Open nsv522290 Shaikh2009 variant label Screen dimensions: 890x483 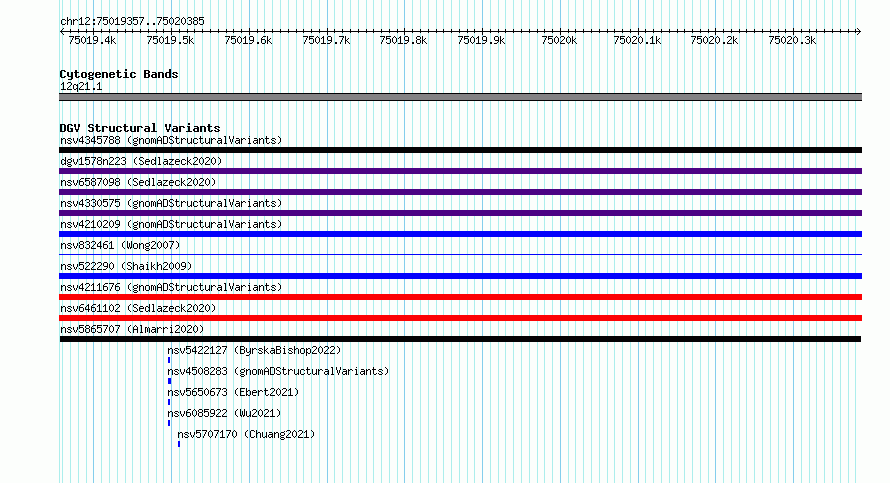(x=126, y=266)
